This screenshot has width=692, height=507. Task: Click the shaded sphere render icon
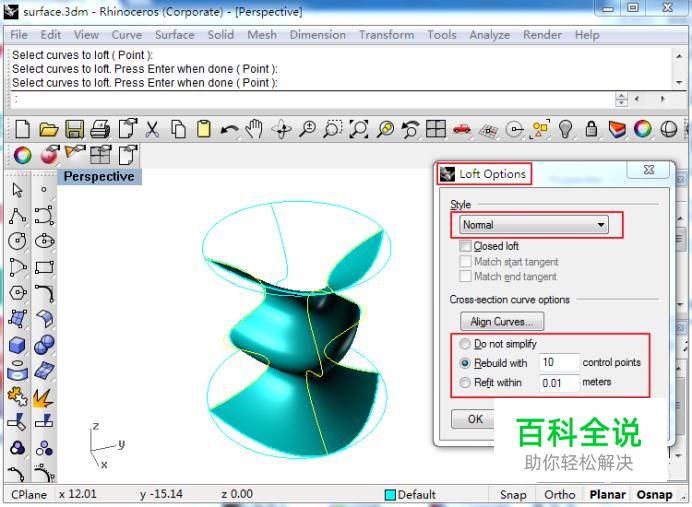point(669,129)
